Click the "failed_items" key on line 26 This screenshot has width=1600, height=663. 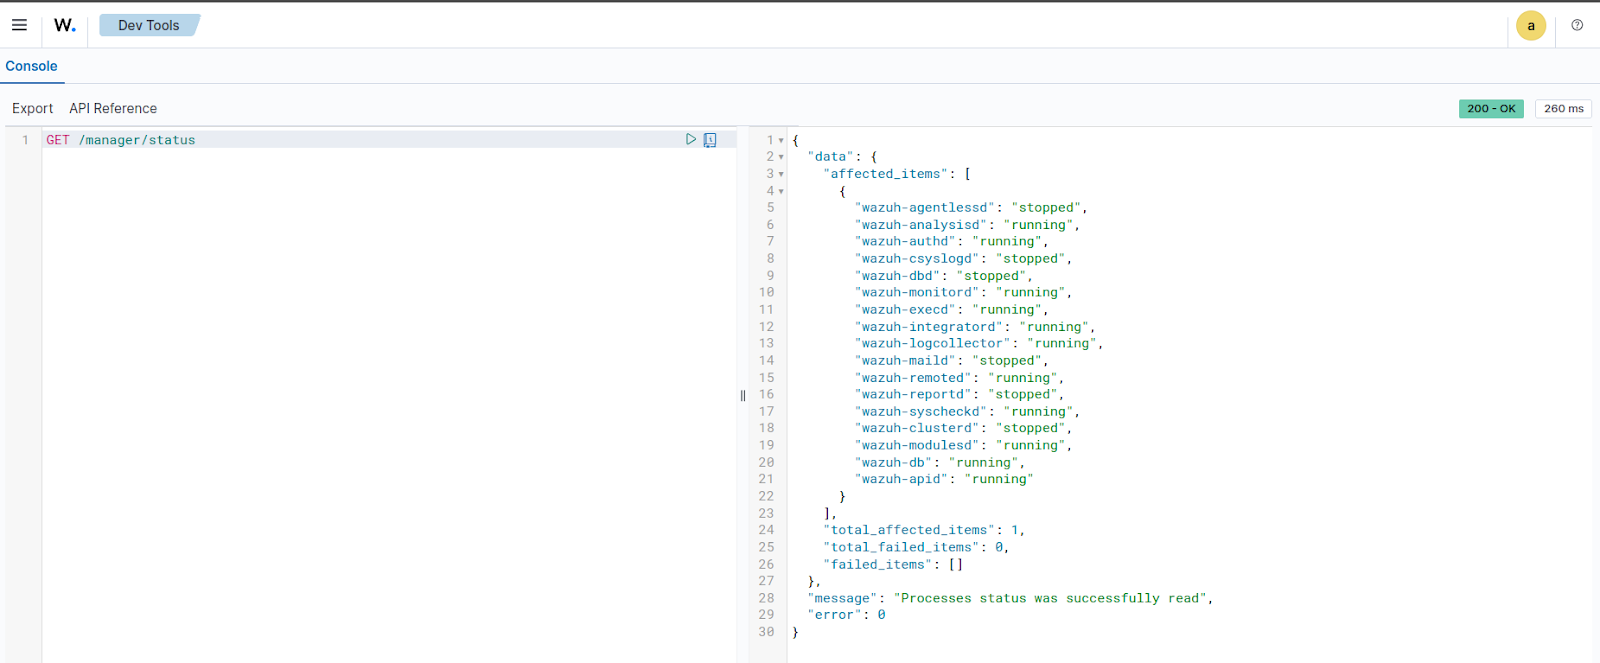point(878,565)
